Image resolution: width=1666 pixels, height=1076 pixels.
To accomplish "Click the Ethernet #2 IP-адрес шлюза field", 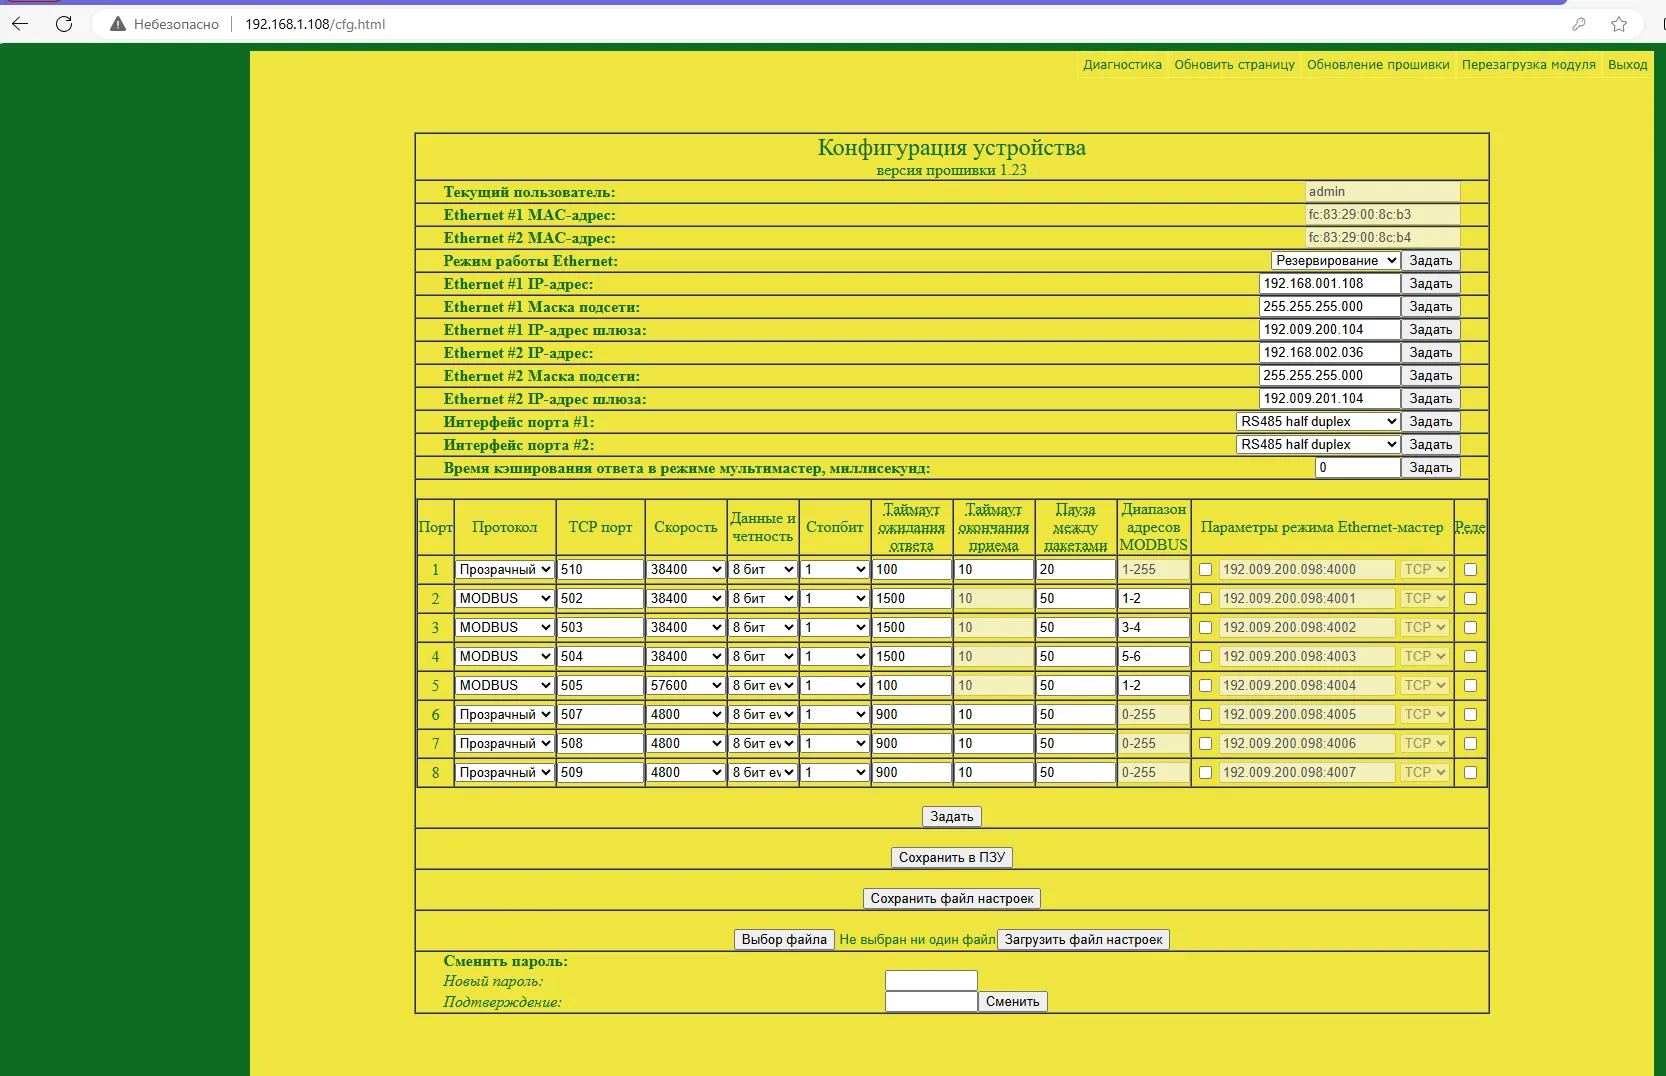I will [x=1329, y=399].
